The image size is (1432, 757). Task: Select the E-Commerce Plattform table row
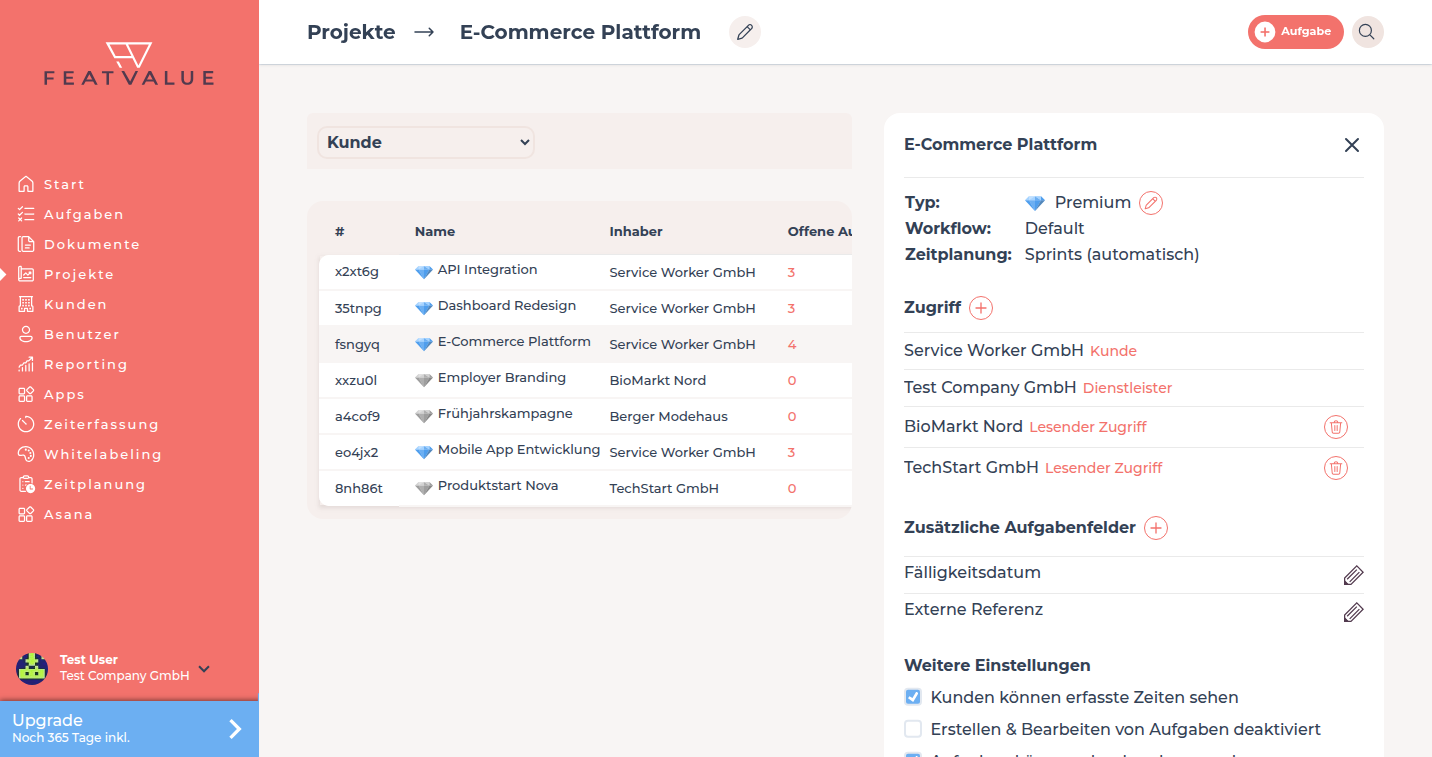[585, 344]
